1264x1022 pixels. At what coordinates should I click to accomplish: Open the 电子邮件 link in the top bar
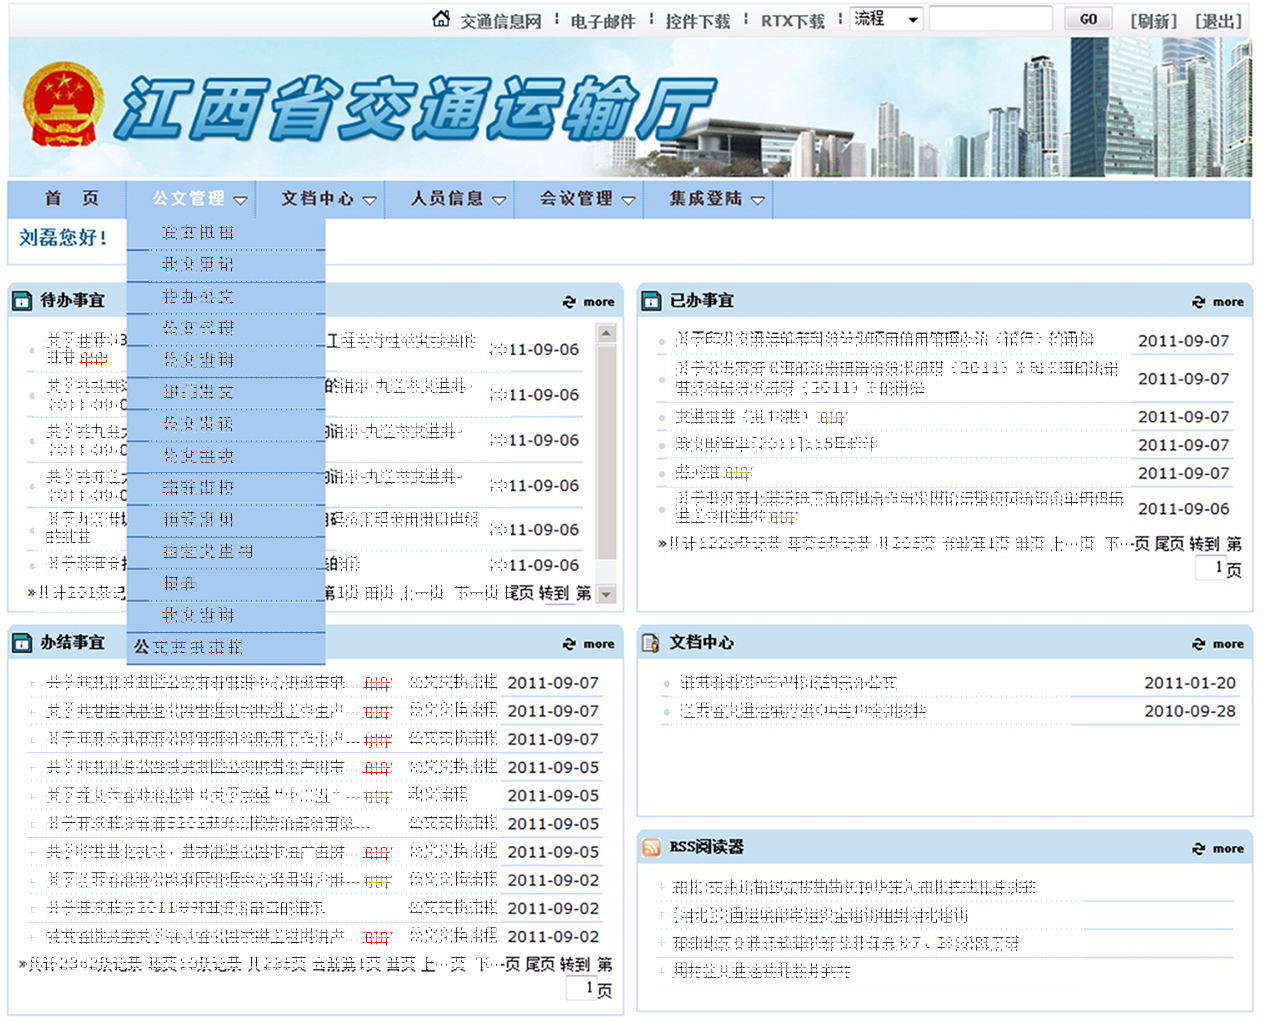click(603, 21)
